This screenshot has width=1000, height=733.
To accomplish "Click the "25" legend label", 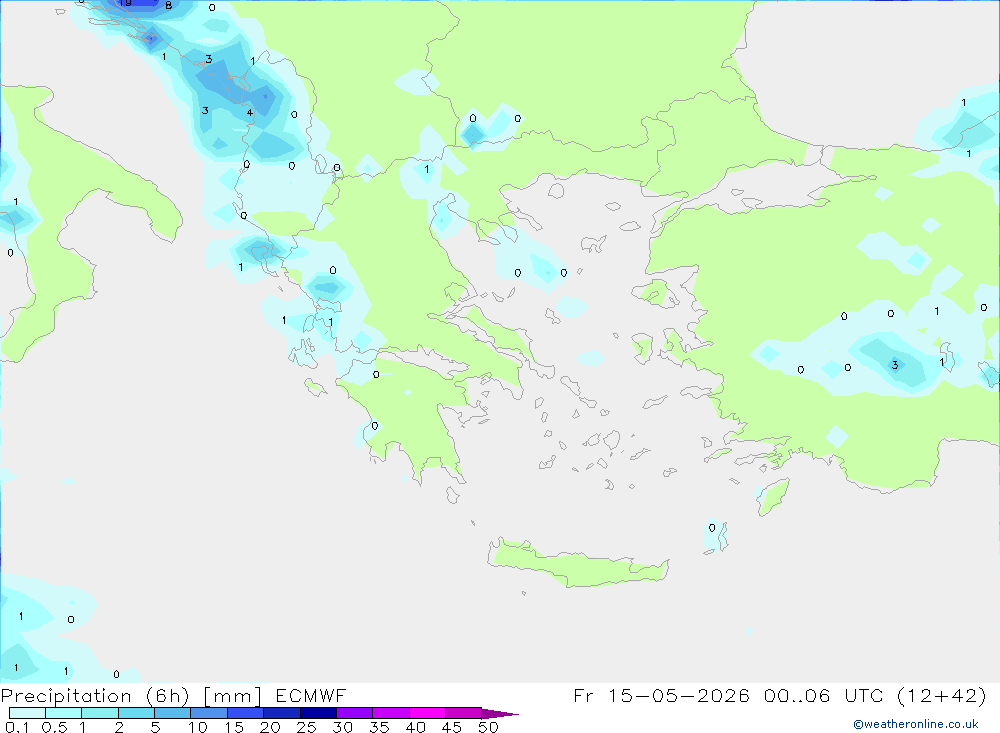I will (306, 727).
